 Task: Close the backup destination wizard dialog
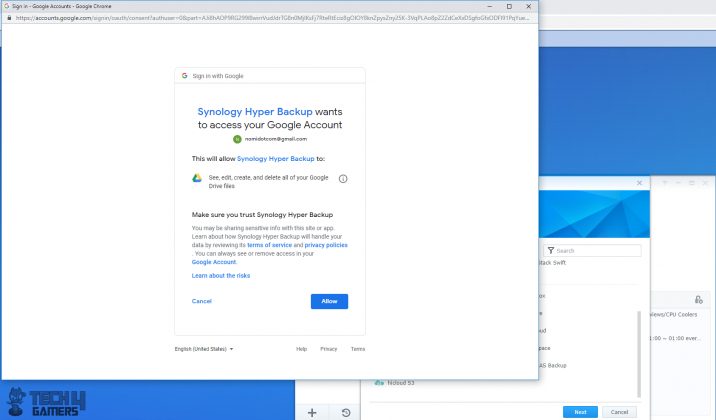639,183
